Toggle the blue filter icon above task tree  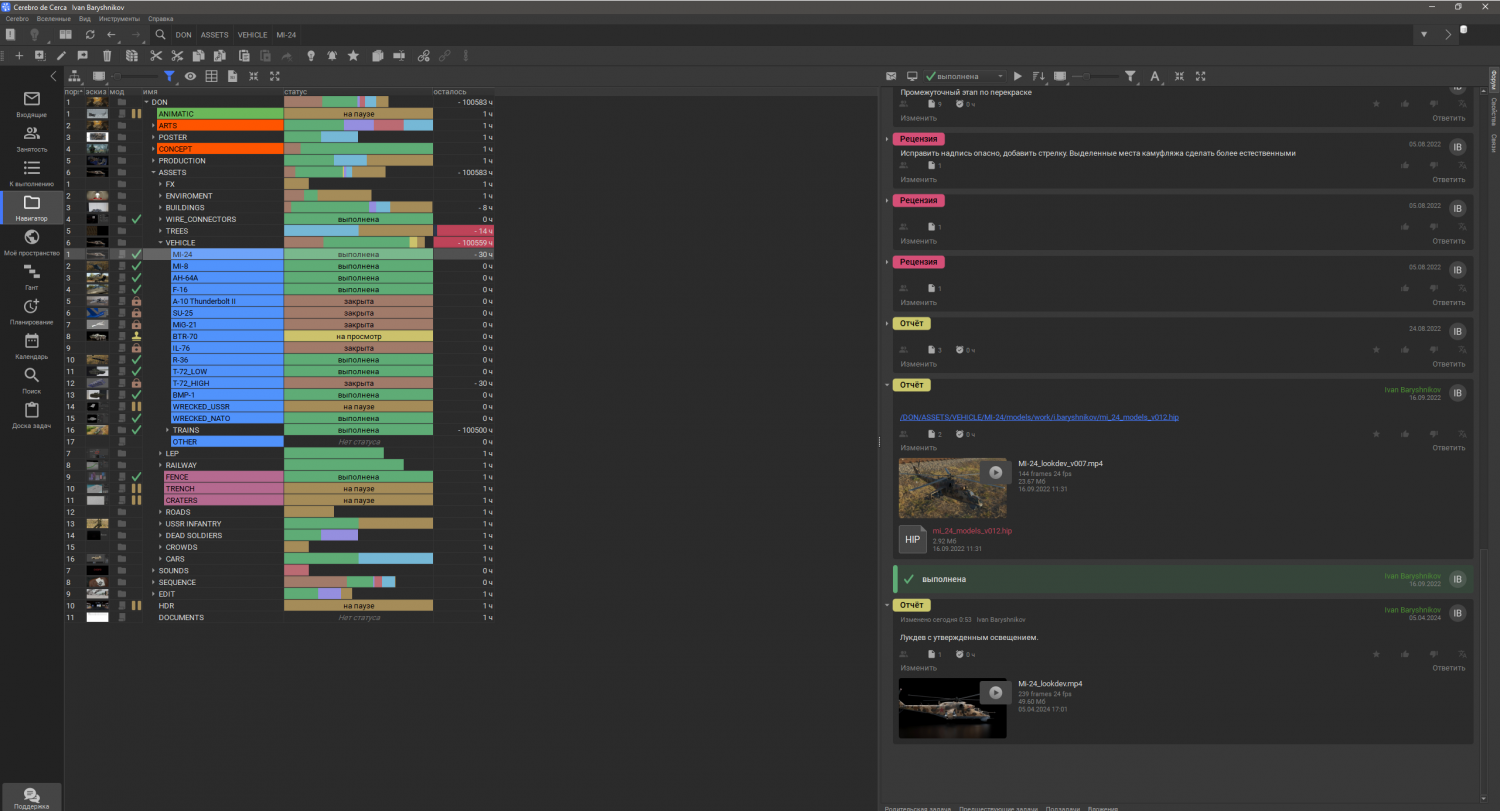169,76
